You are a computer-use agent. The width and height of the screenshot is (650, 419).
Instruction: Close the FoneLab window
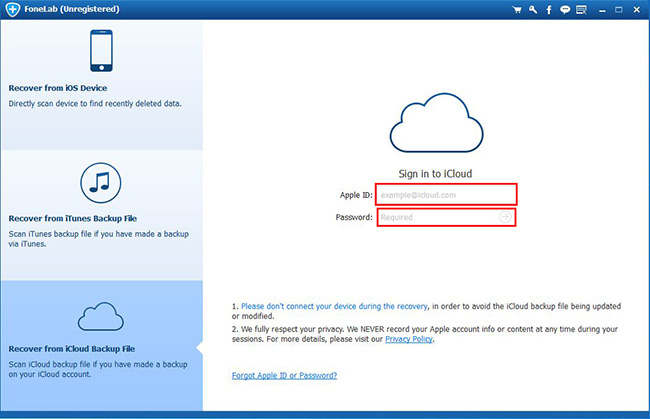click(x=637, y=10)
